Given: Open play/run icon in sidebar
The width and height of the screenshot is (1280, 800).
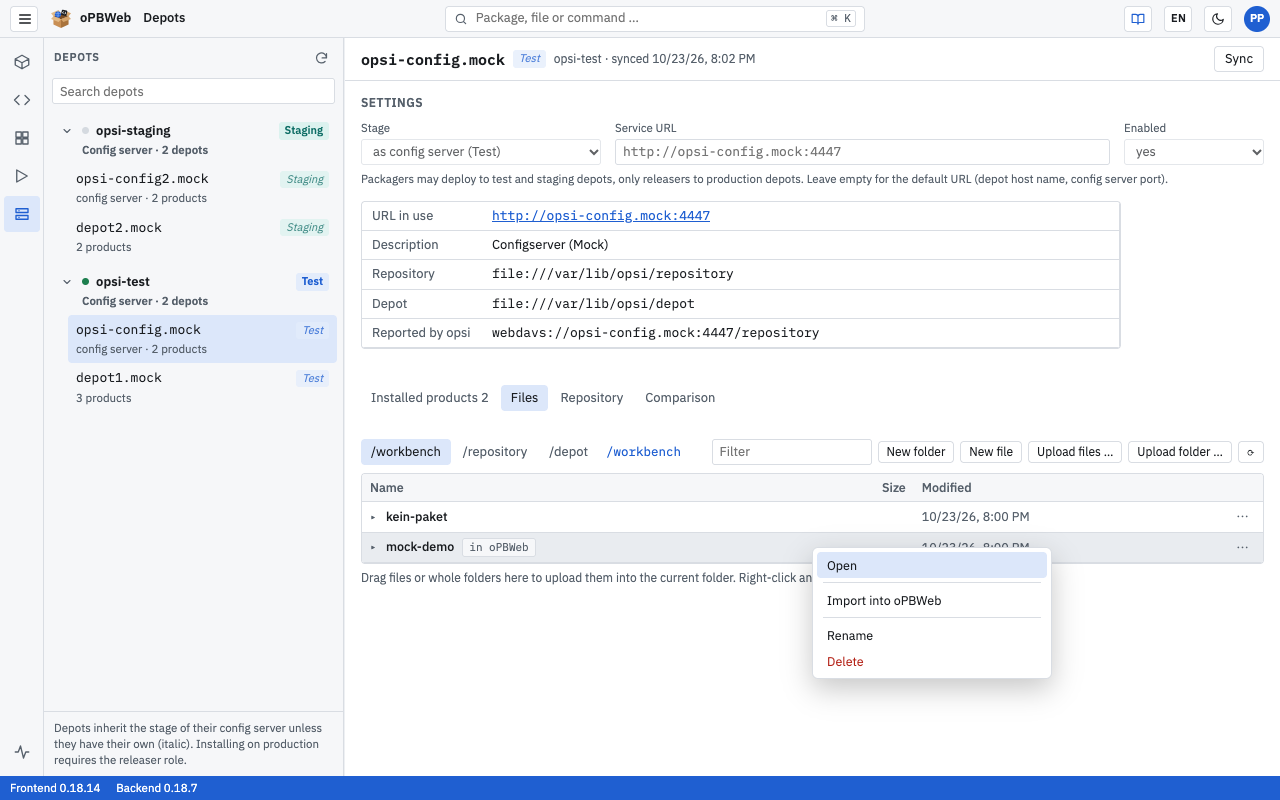Looking at the screenshot, I should (x=22, y=176).
